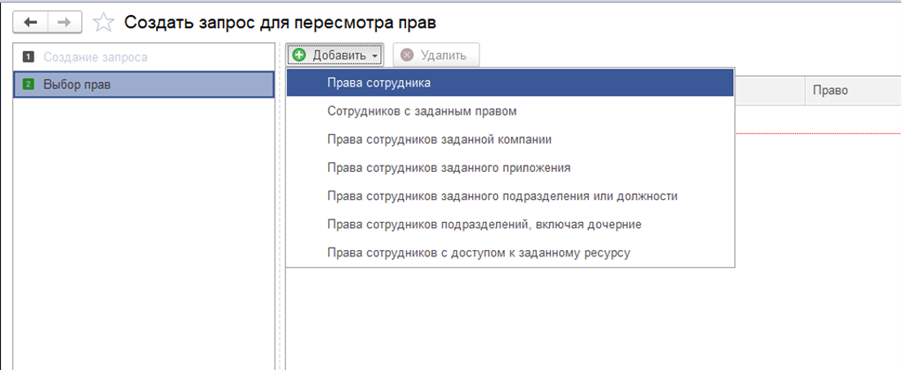The height and width of the screenshot is (370, 902).
Task: Click green step number 2 icon
Action: tap(28, 85)
